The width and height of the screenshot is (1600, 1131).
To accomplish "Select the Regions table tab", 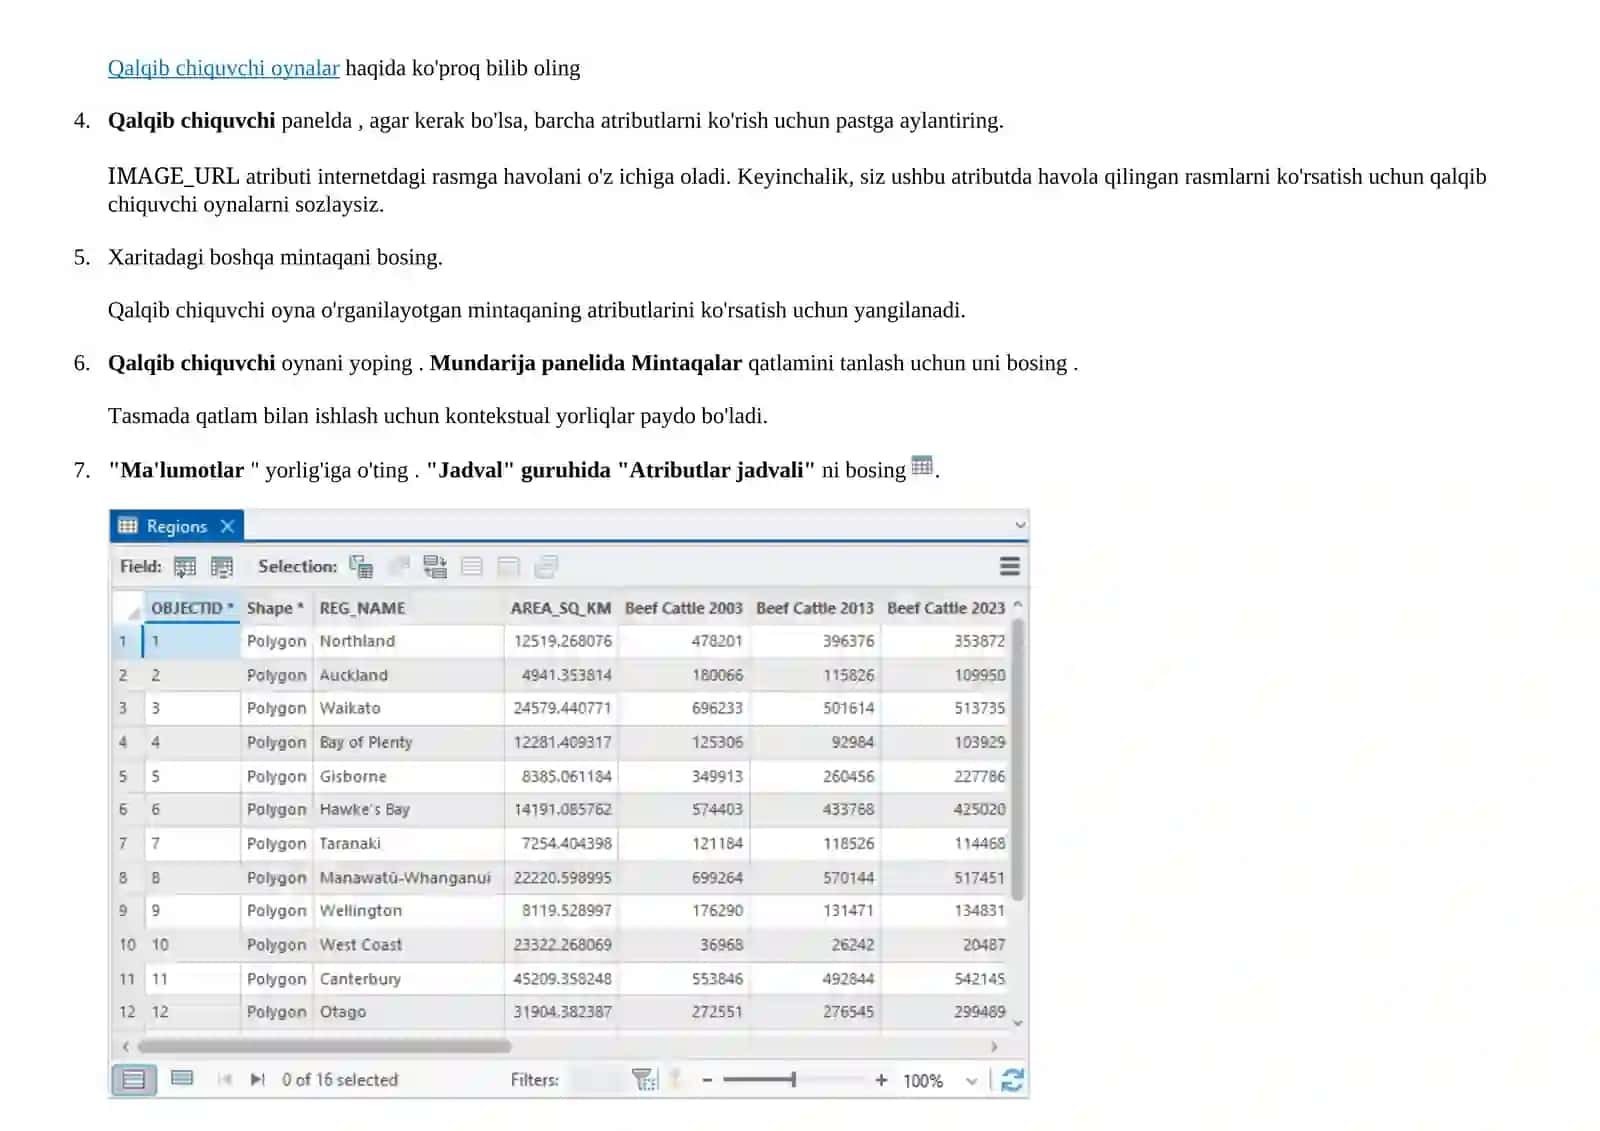I will [176, 526].
